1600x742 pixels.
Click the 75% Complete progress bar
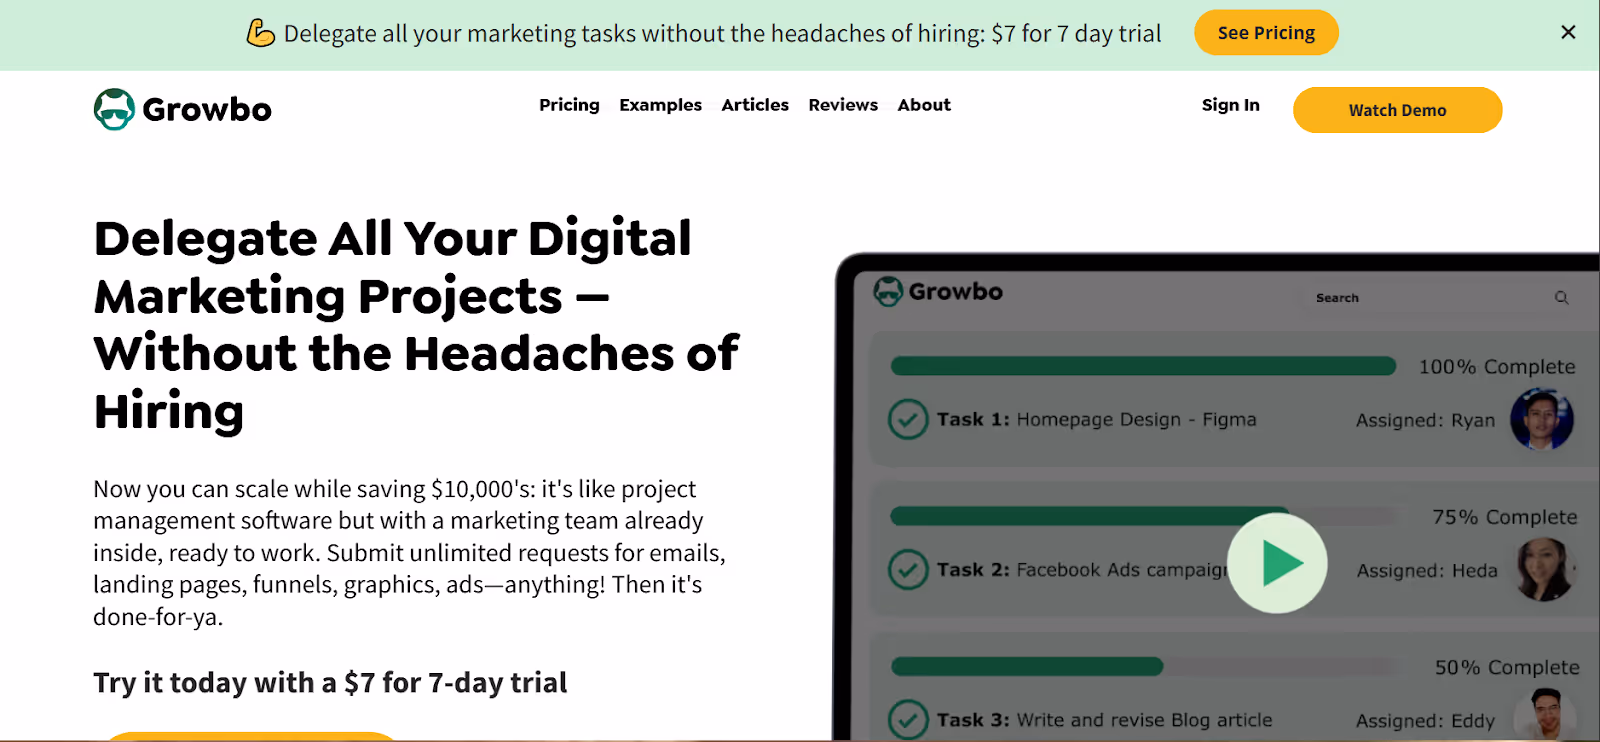(x=1143, y=516)
